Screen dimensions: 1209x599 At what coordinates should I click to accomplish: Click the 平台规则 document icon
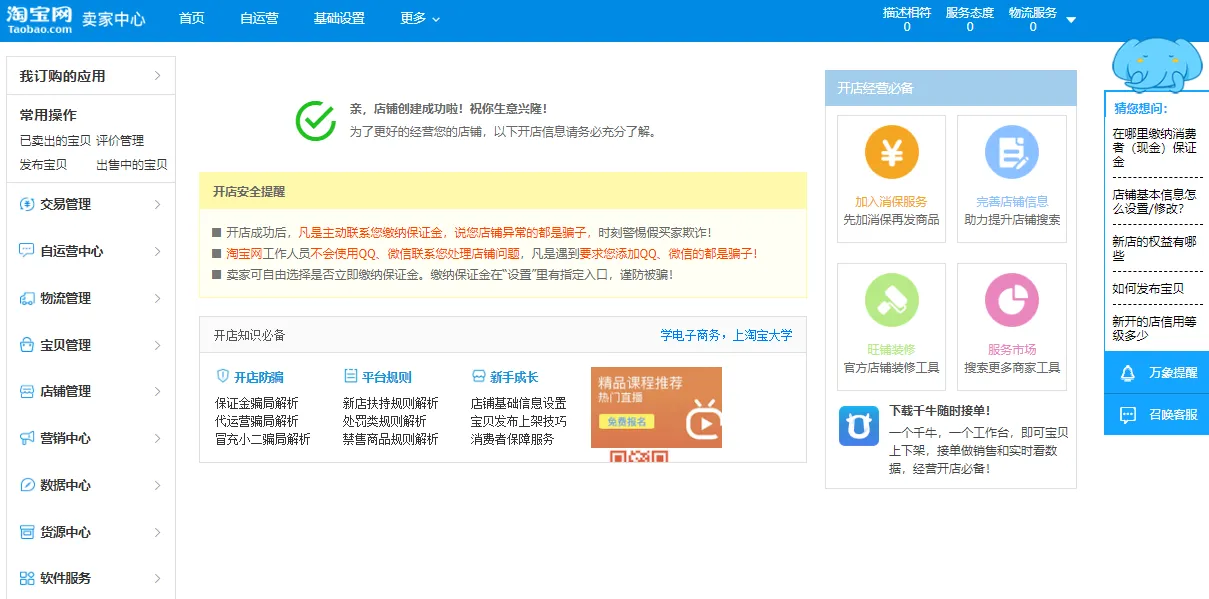(350, 376)
